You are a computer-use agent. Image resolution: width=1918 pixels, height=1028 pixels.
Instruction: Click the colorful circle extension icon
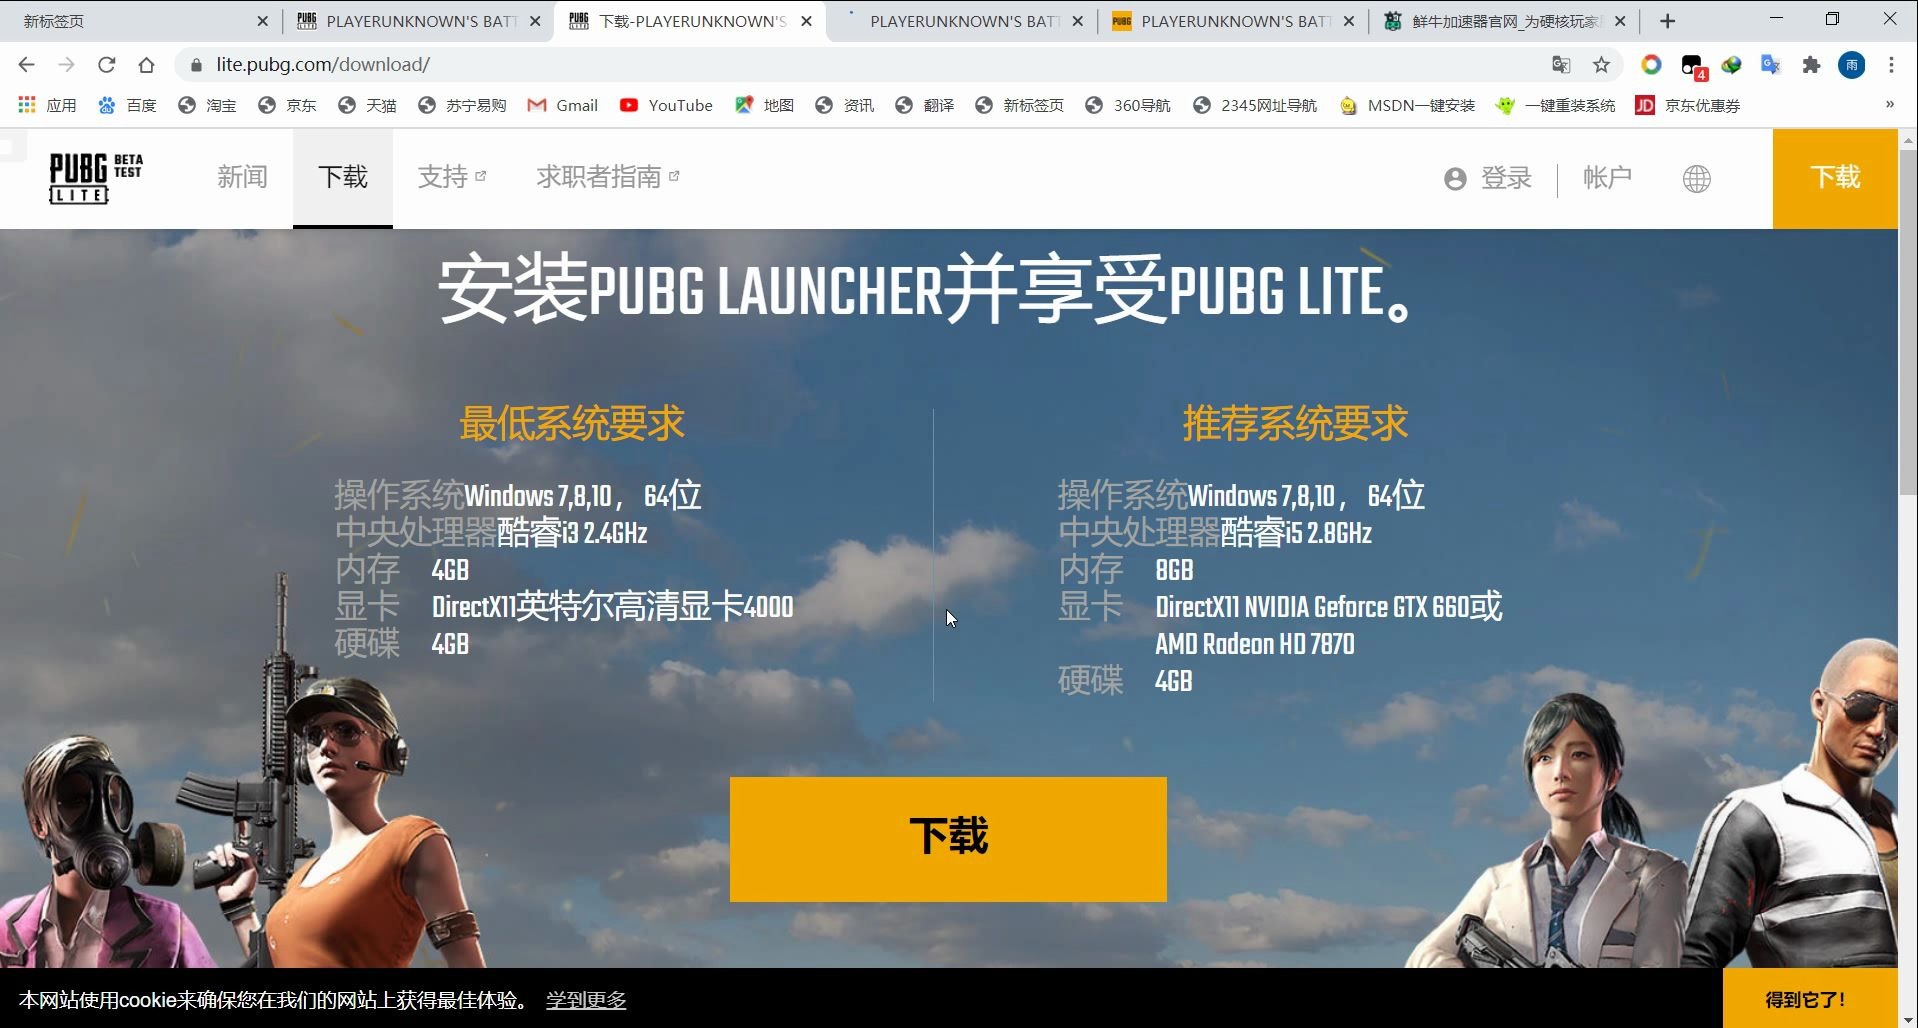pyautogui.click(x=1651, y=65)
